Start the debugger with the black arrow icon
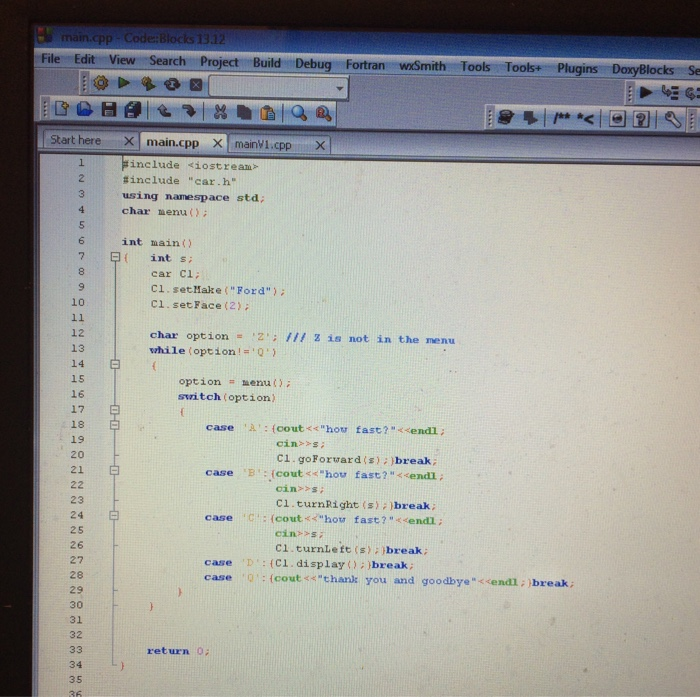 pos(646,92)
